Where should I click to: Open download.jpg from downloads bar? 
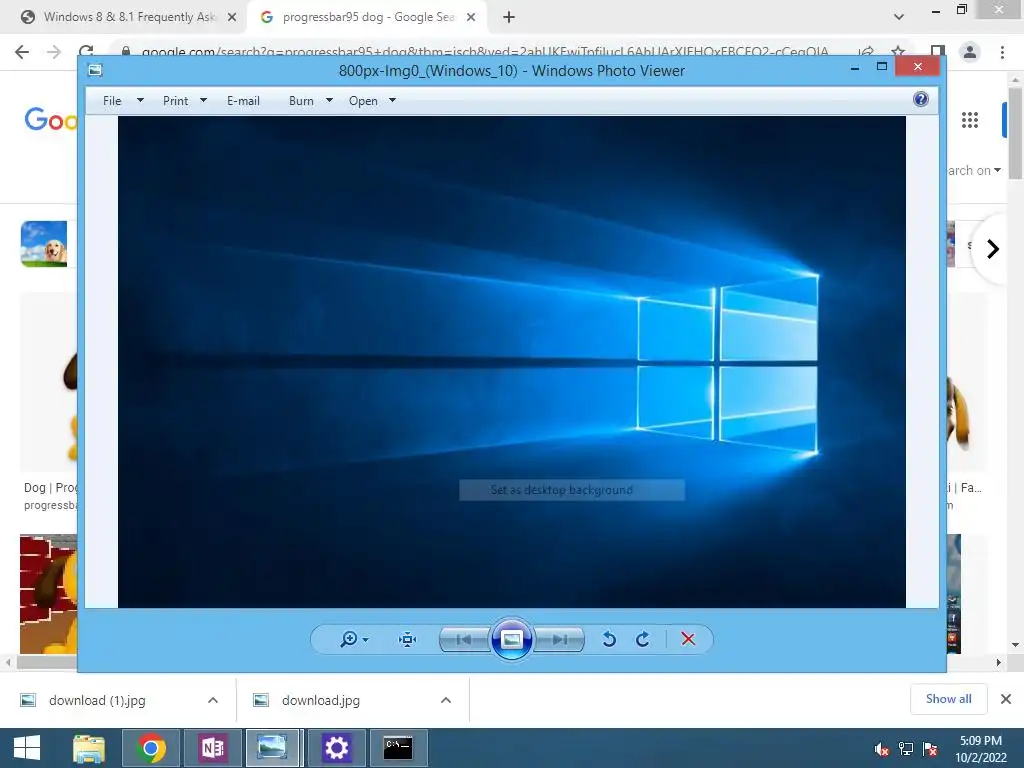coord(321,700)
